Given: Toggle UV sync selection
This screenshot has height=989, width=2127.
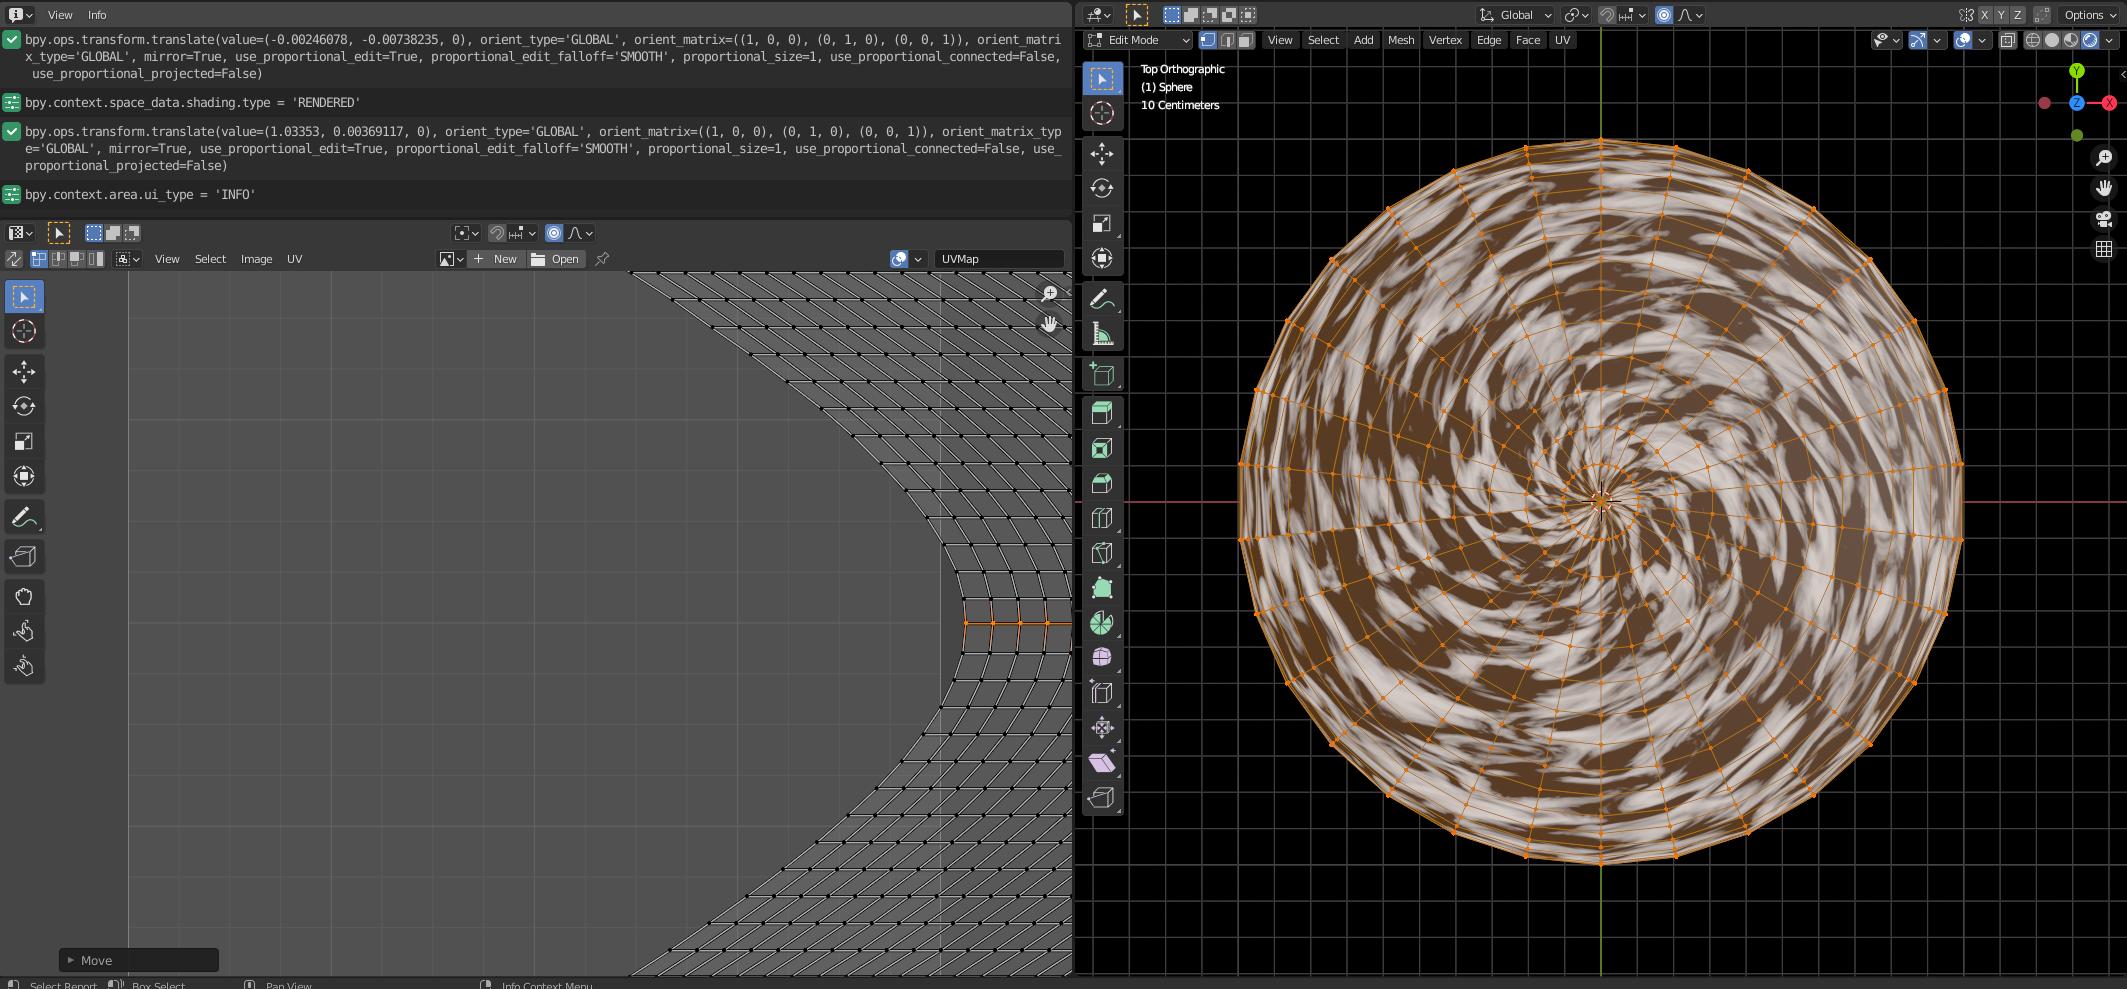Looking at the screenshot, I should 14,259.
